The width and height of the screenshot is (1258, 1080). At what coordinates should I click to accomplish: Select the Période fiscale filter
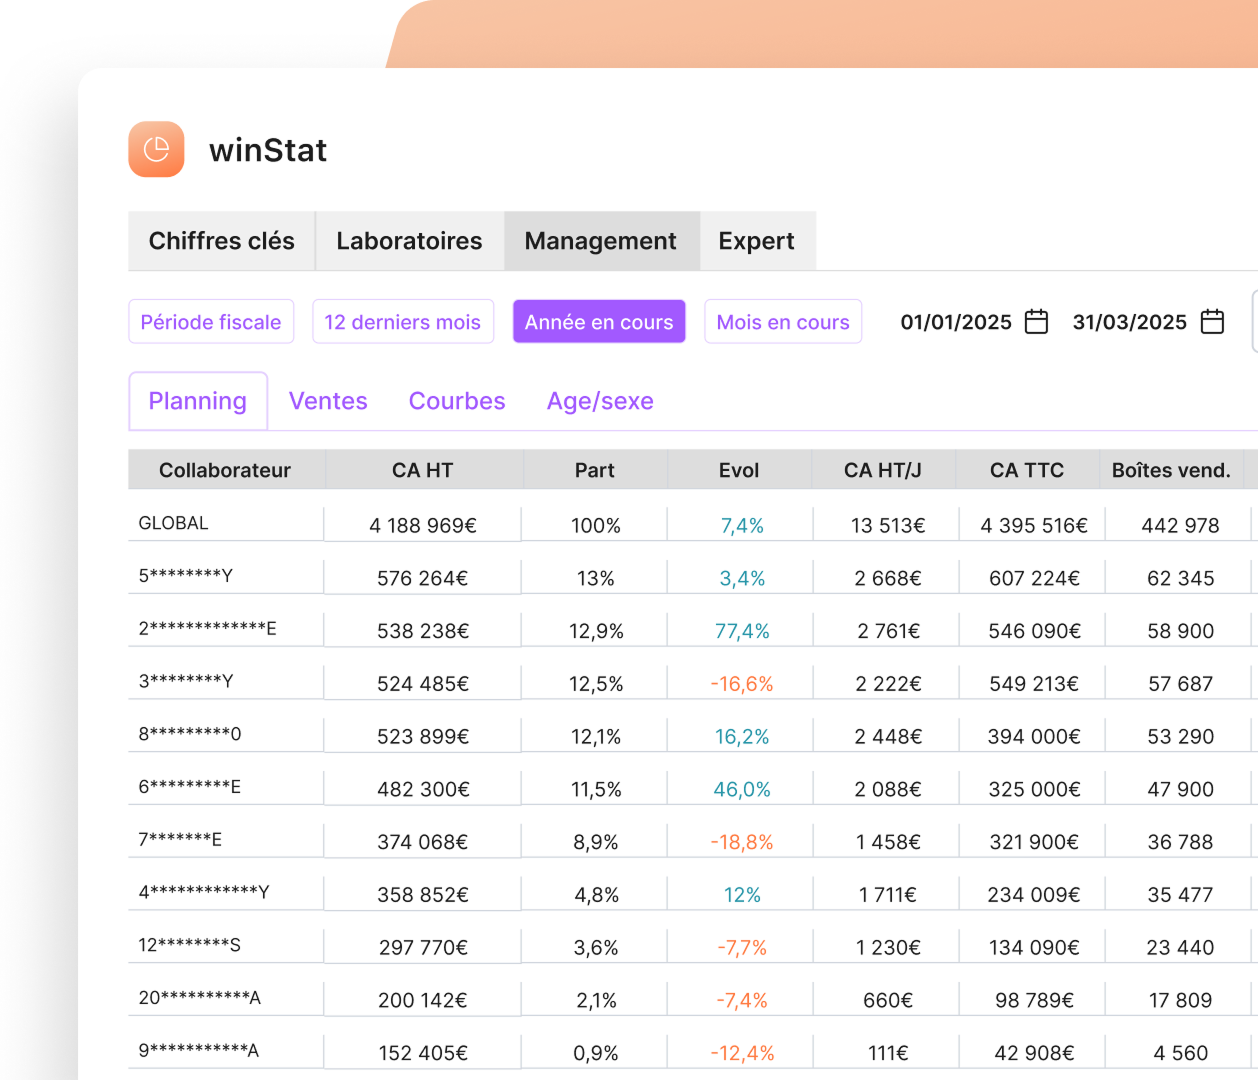pyautogui.click(x=211, y=322)
